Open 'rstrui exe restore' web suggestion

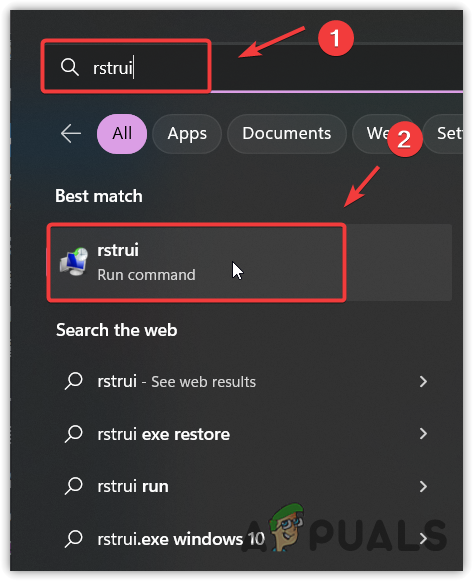(246, 434)
